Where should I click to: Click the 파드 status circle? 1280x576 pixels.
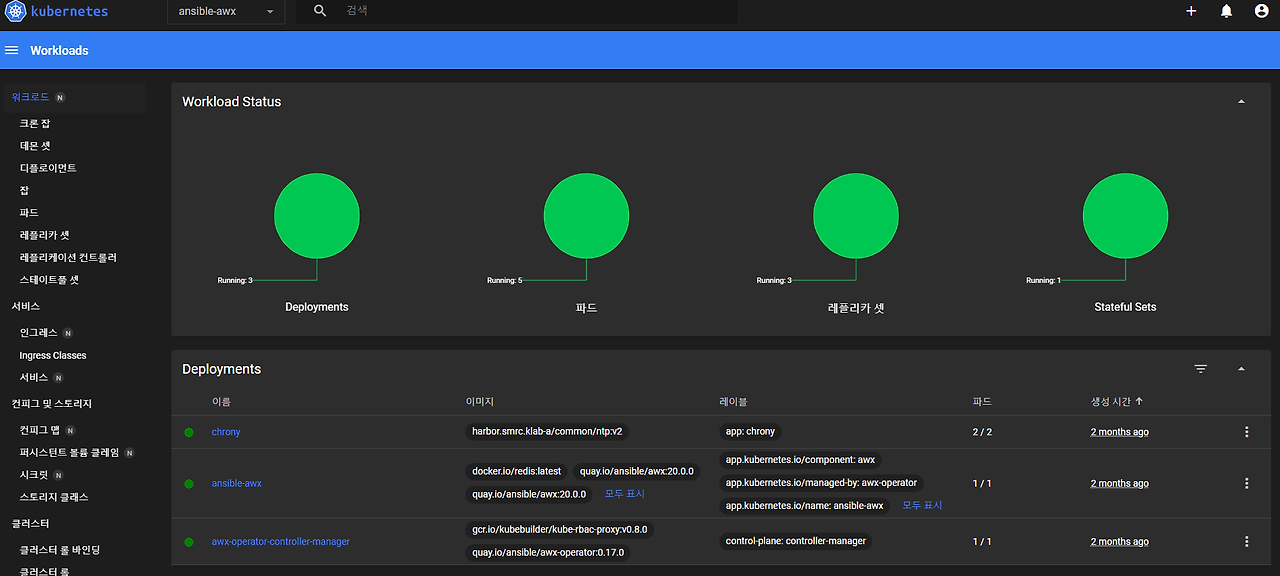tap(586, 216)
